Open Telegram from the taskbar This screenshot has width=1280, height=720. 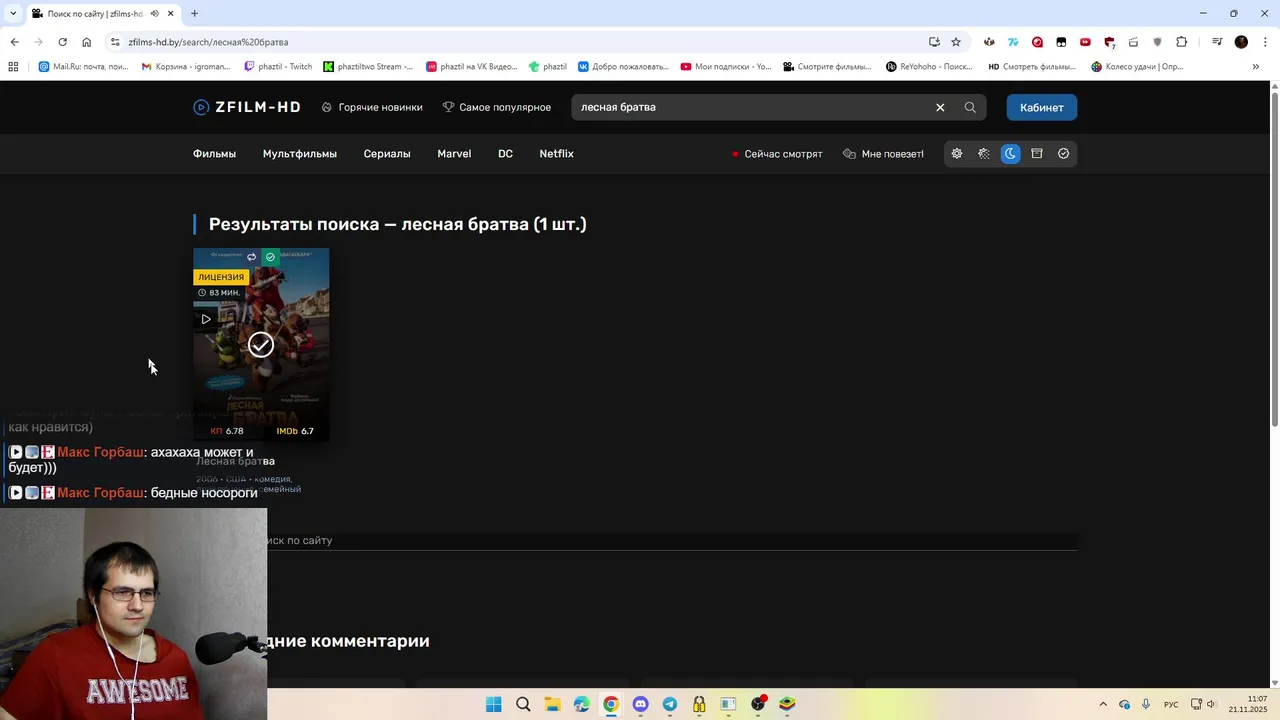click(x=670, y=704)
